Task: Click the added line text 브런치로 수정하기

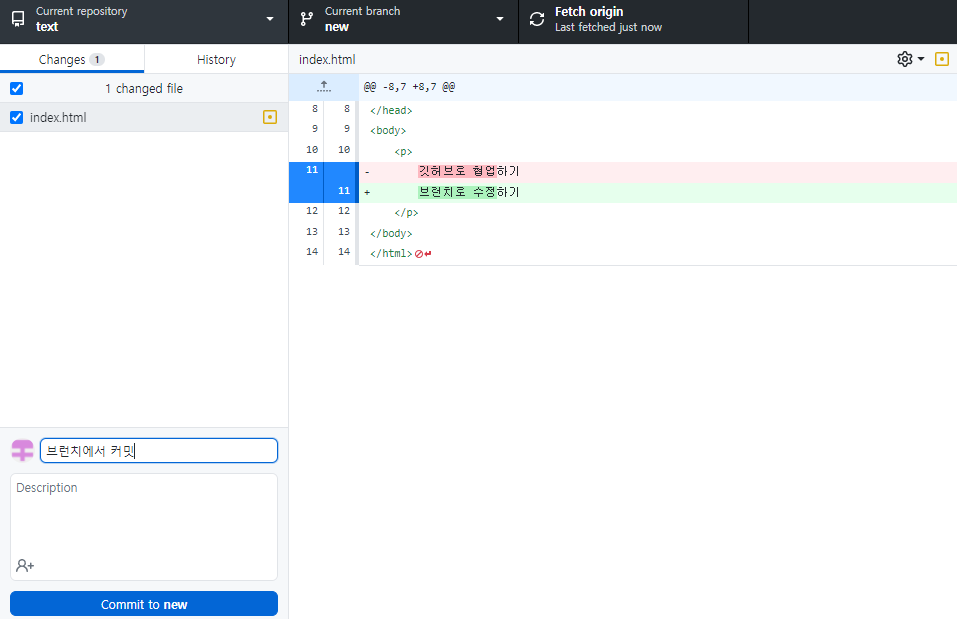Action: click(469, 192)
